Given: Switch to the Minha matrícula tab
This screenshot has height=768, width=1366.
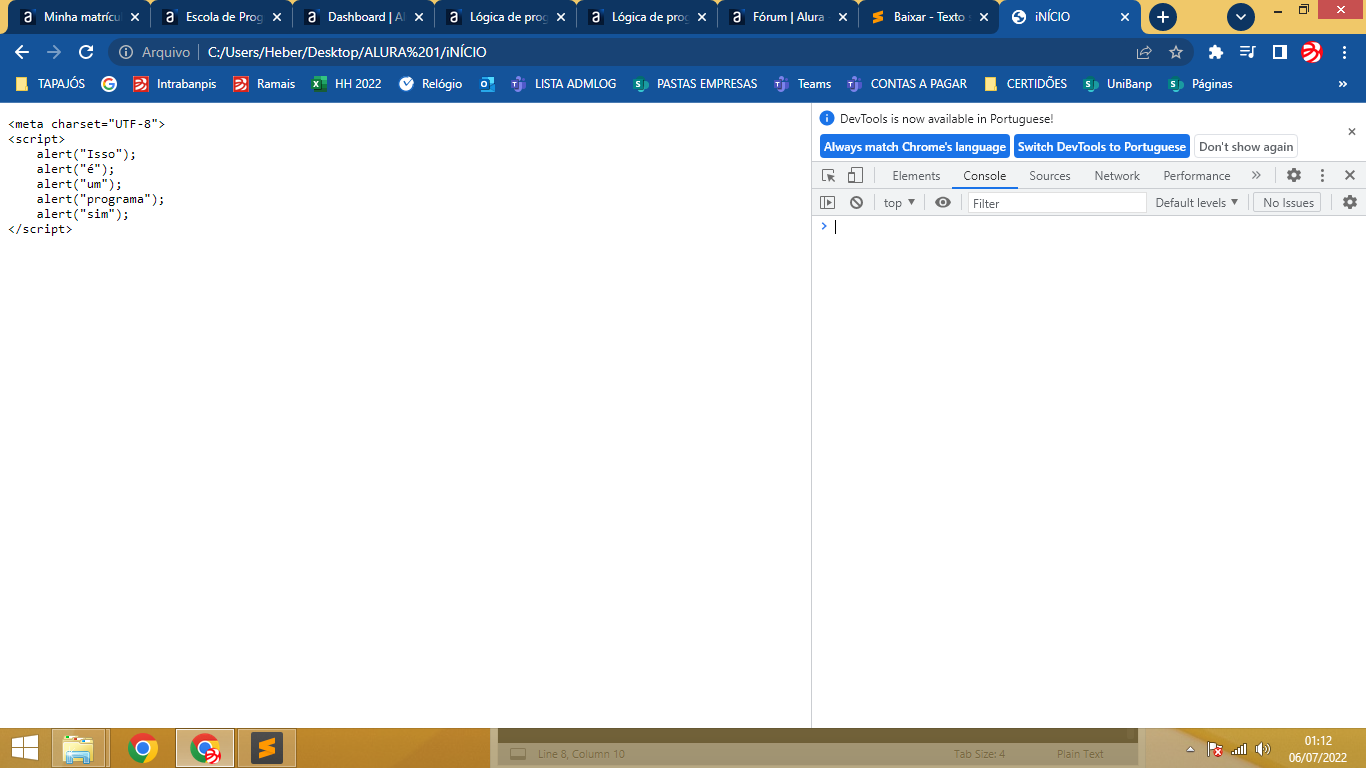Looking at the screenshot, I should (80, 17).
